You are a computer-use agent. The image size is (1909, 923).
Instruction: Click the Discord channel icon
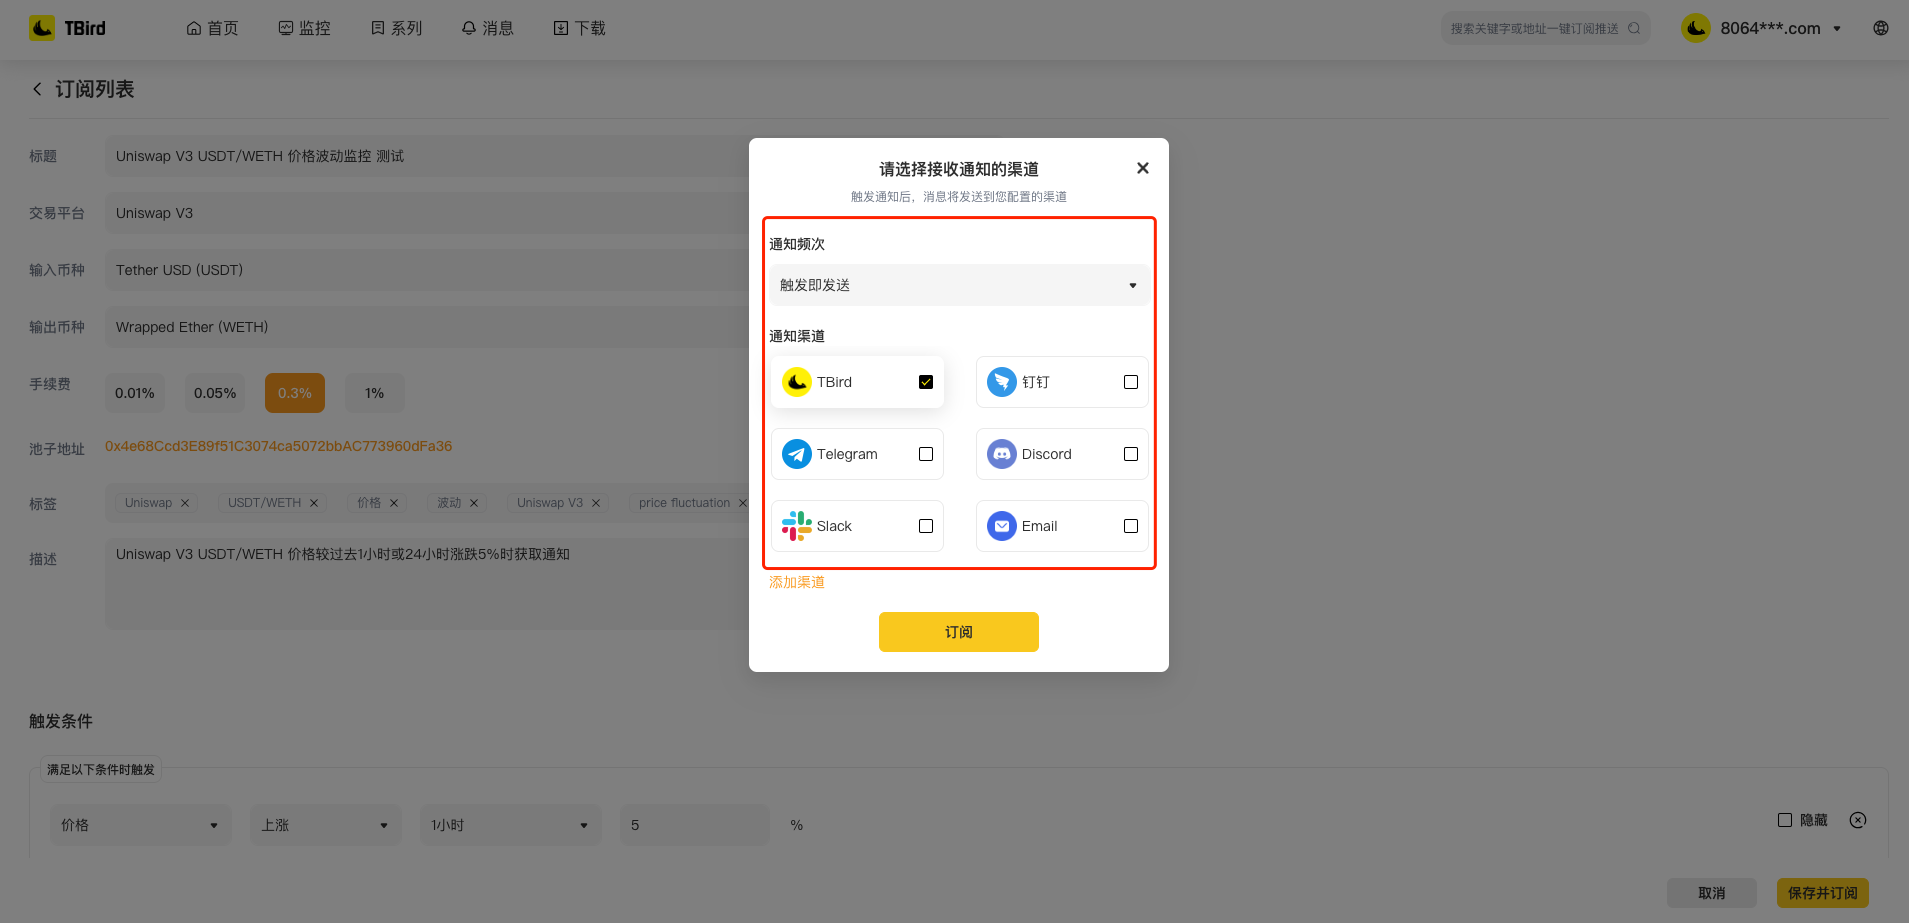[1001, 454]
